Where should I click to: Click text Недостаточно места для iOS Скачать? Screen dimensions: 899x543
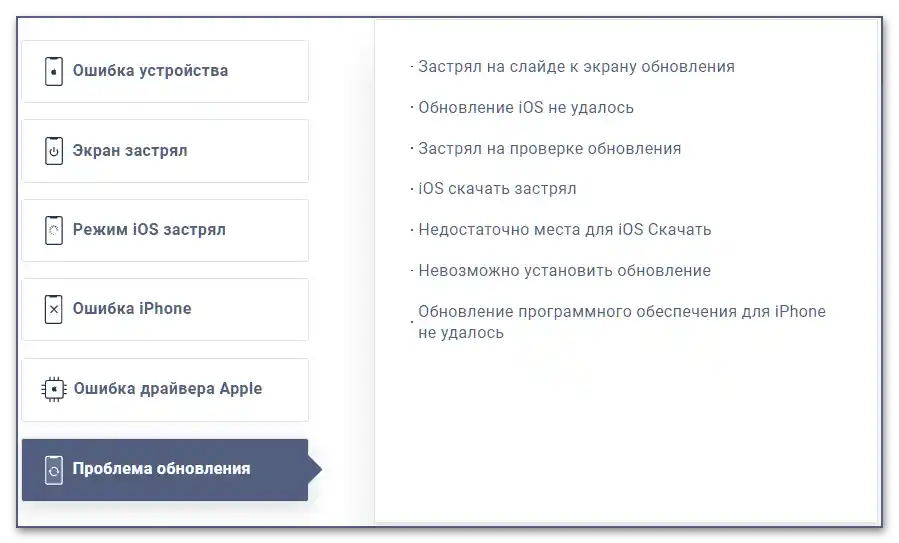click(565, 230)
